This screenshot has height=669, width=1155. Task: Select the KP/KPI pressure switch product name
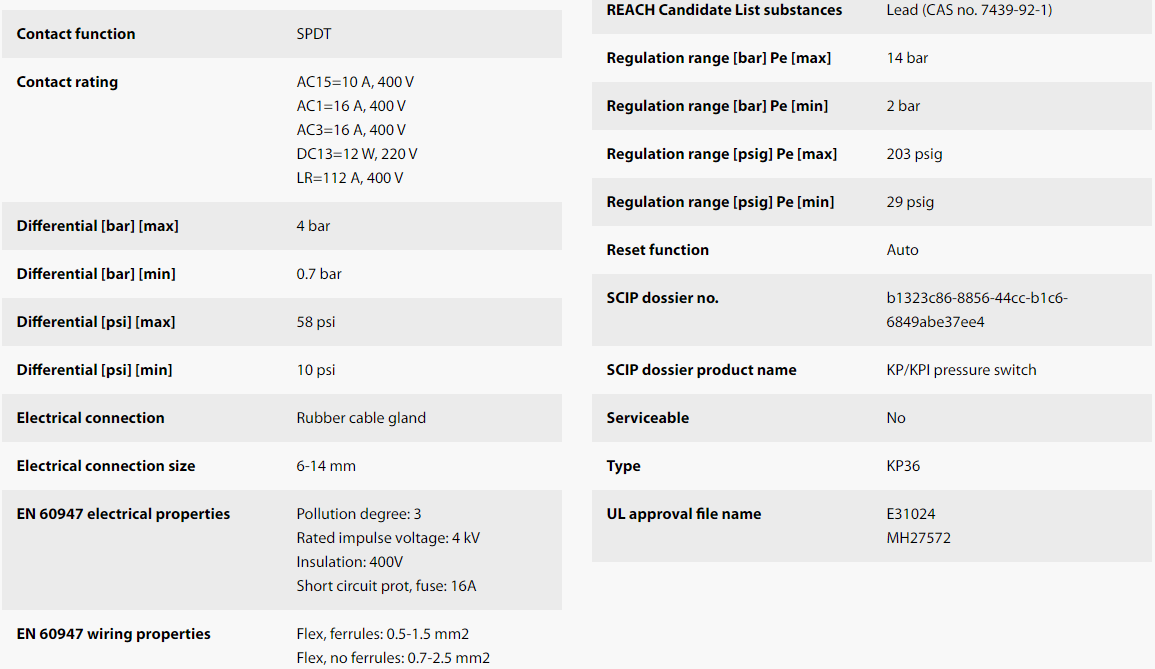point(961,370)
